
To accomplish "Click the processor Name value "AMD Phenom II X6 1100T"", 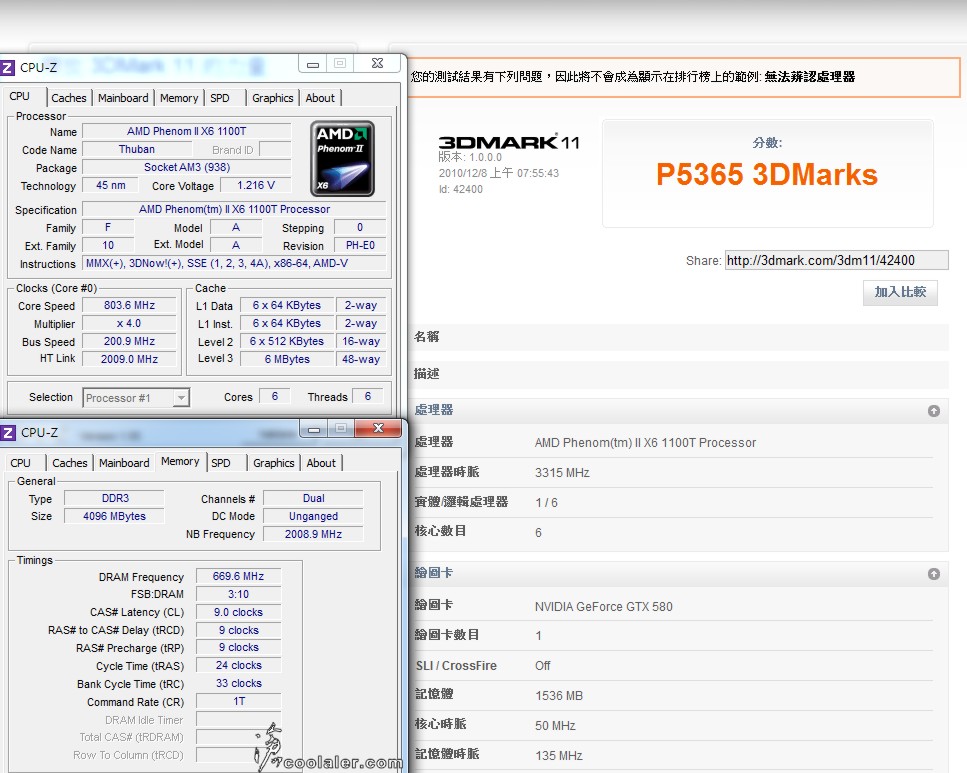I will click(x=187, y=131).
